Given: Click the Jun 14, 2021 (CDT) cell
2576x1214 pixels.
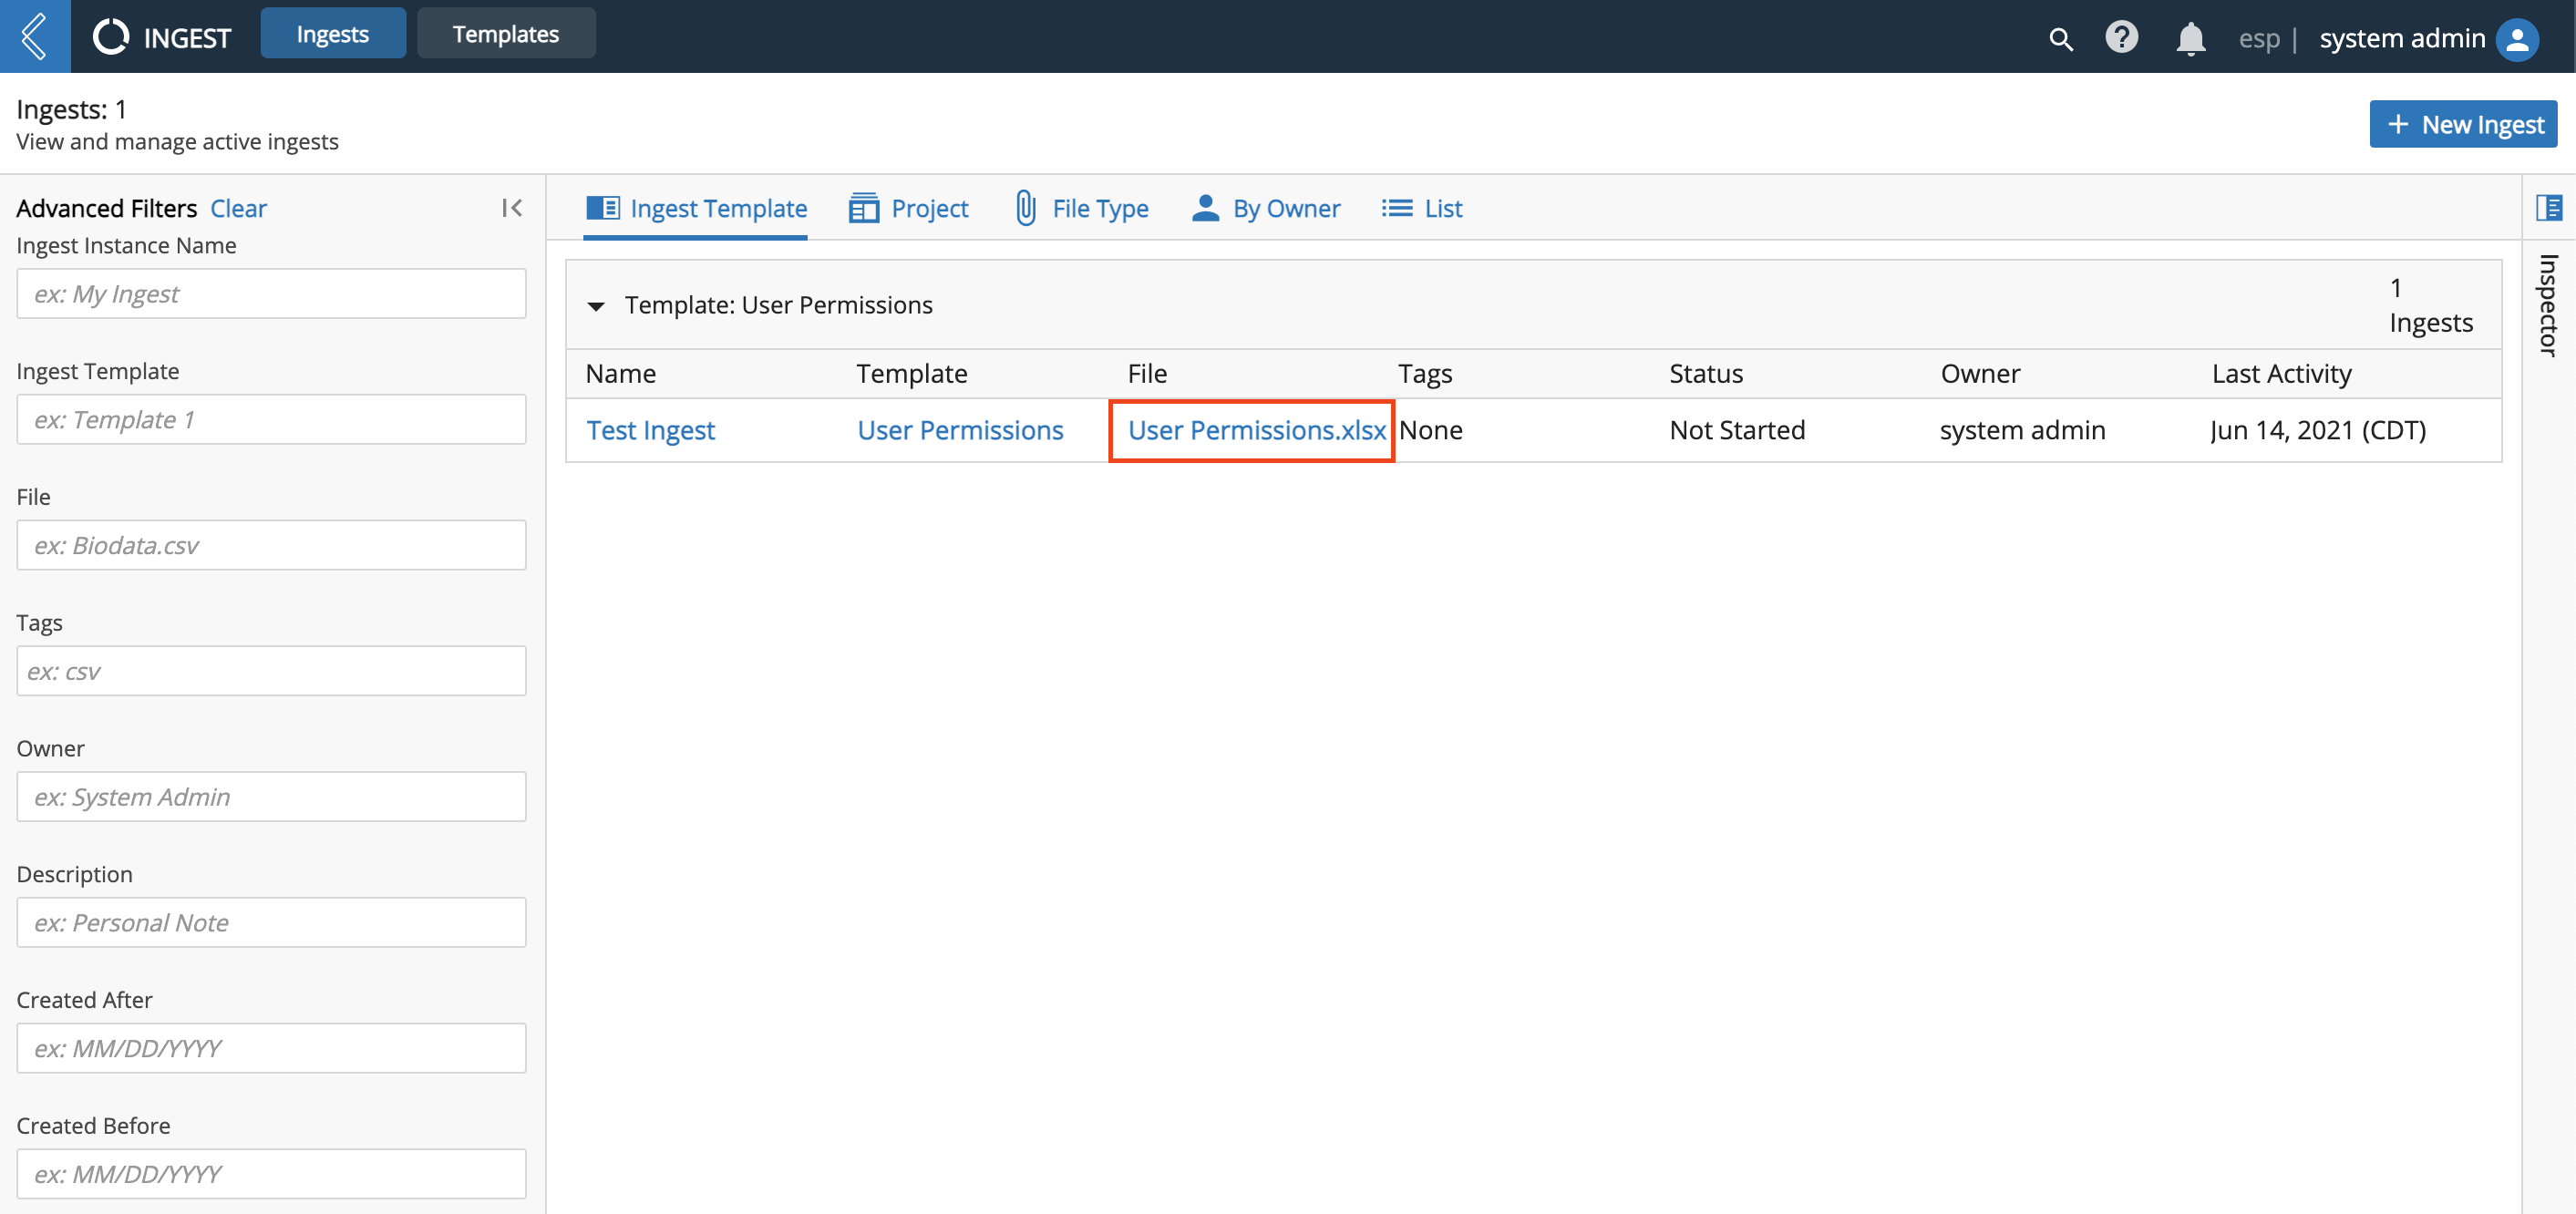Looking at the screenshot, I should click(2318, 430).
